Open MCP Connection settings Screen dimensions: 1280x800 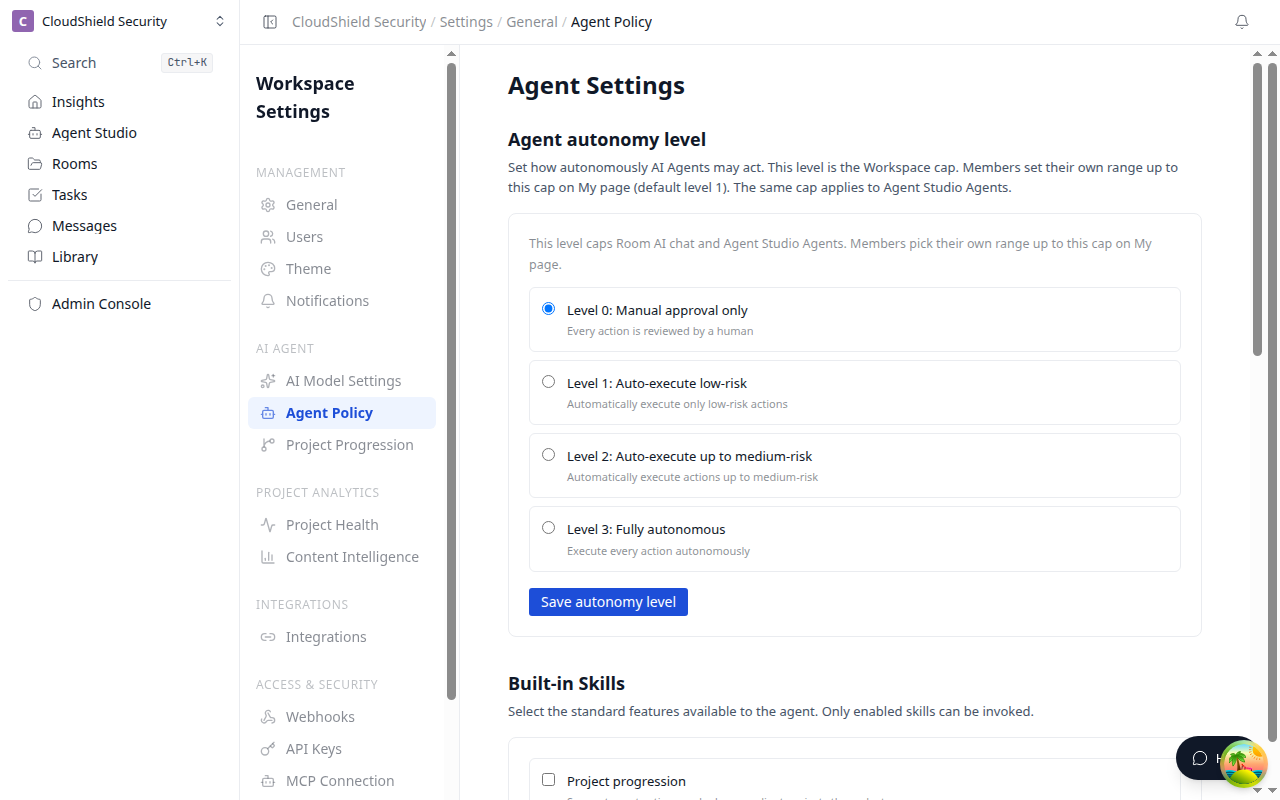coord(342,781)
